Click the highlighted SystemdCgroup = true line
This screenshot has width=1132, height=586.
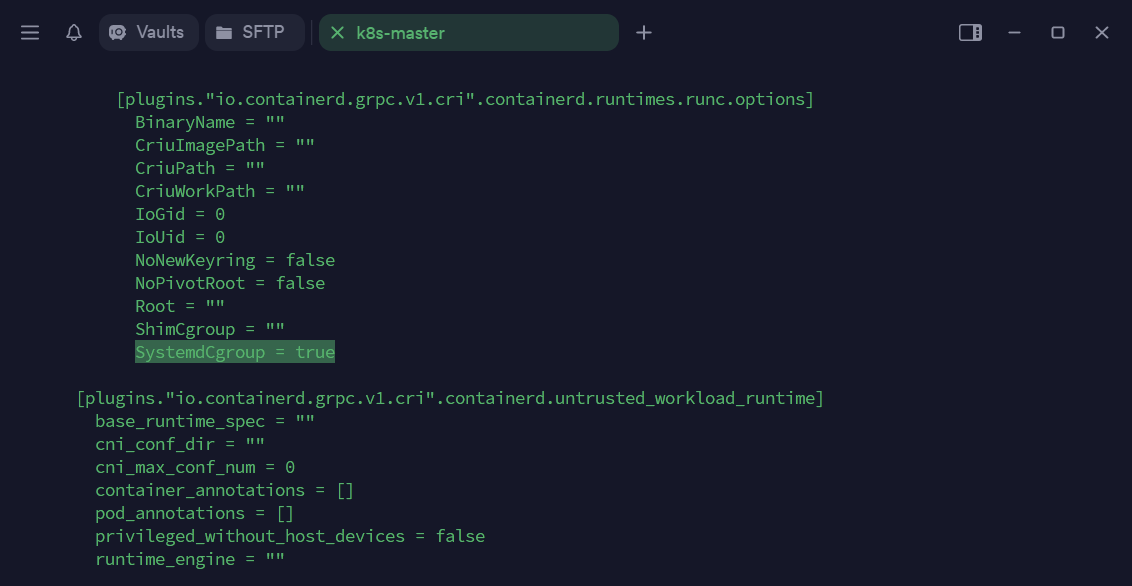235,352
